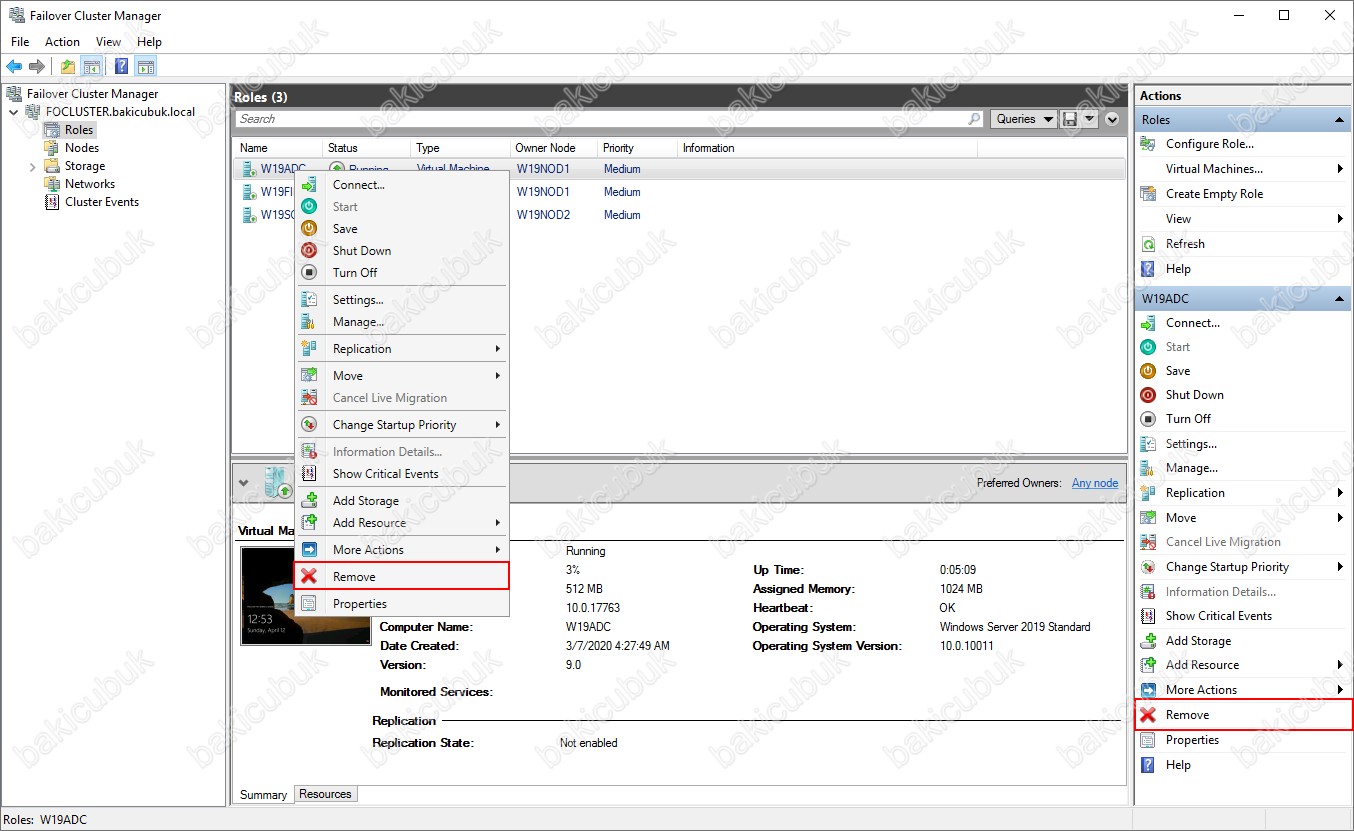Image resolution: width=1354 pixels, height=831 pixels.
Task: Open View submenu in Actions pane
Action: coord(1243,219)
